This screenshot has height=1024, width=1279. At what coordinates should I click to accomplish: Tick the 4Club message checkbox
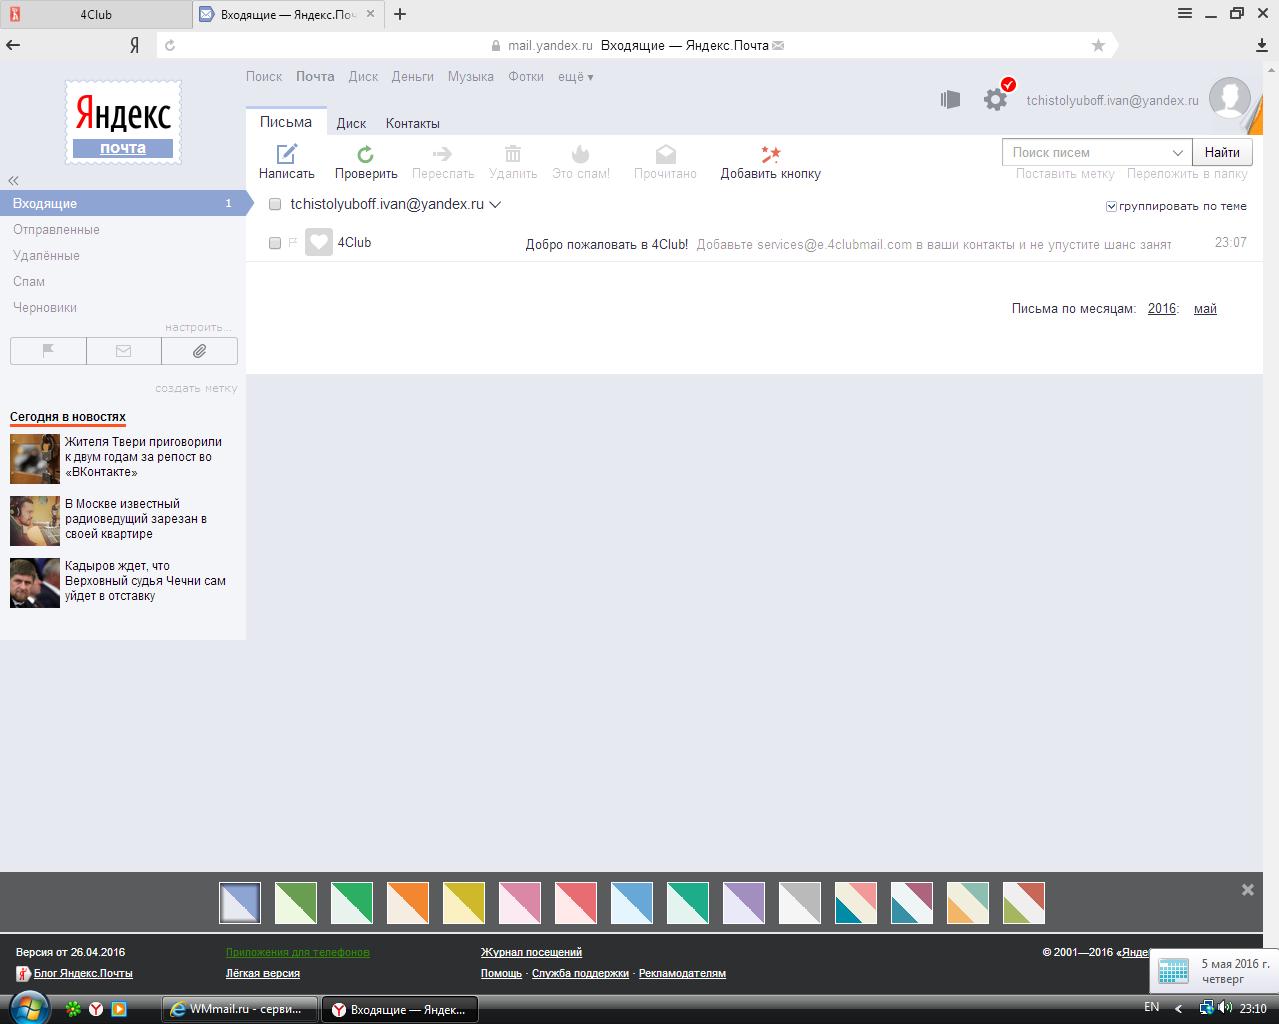pos(275,243)
